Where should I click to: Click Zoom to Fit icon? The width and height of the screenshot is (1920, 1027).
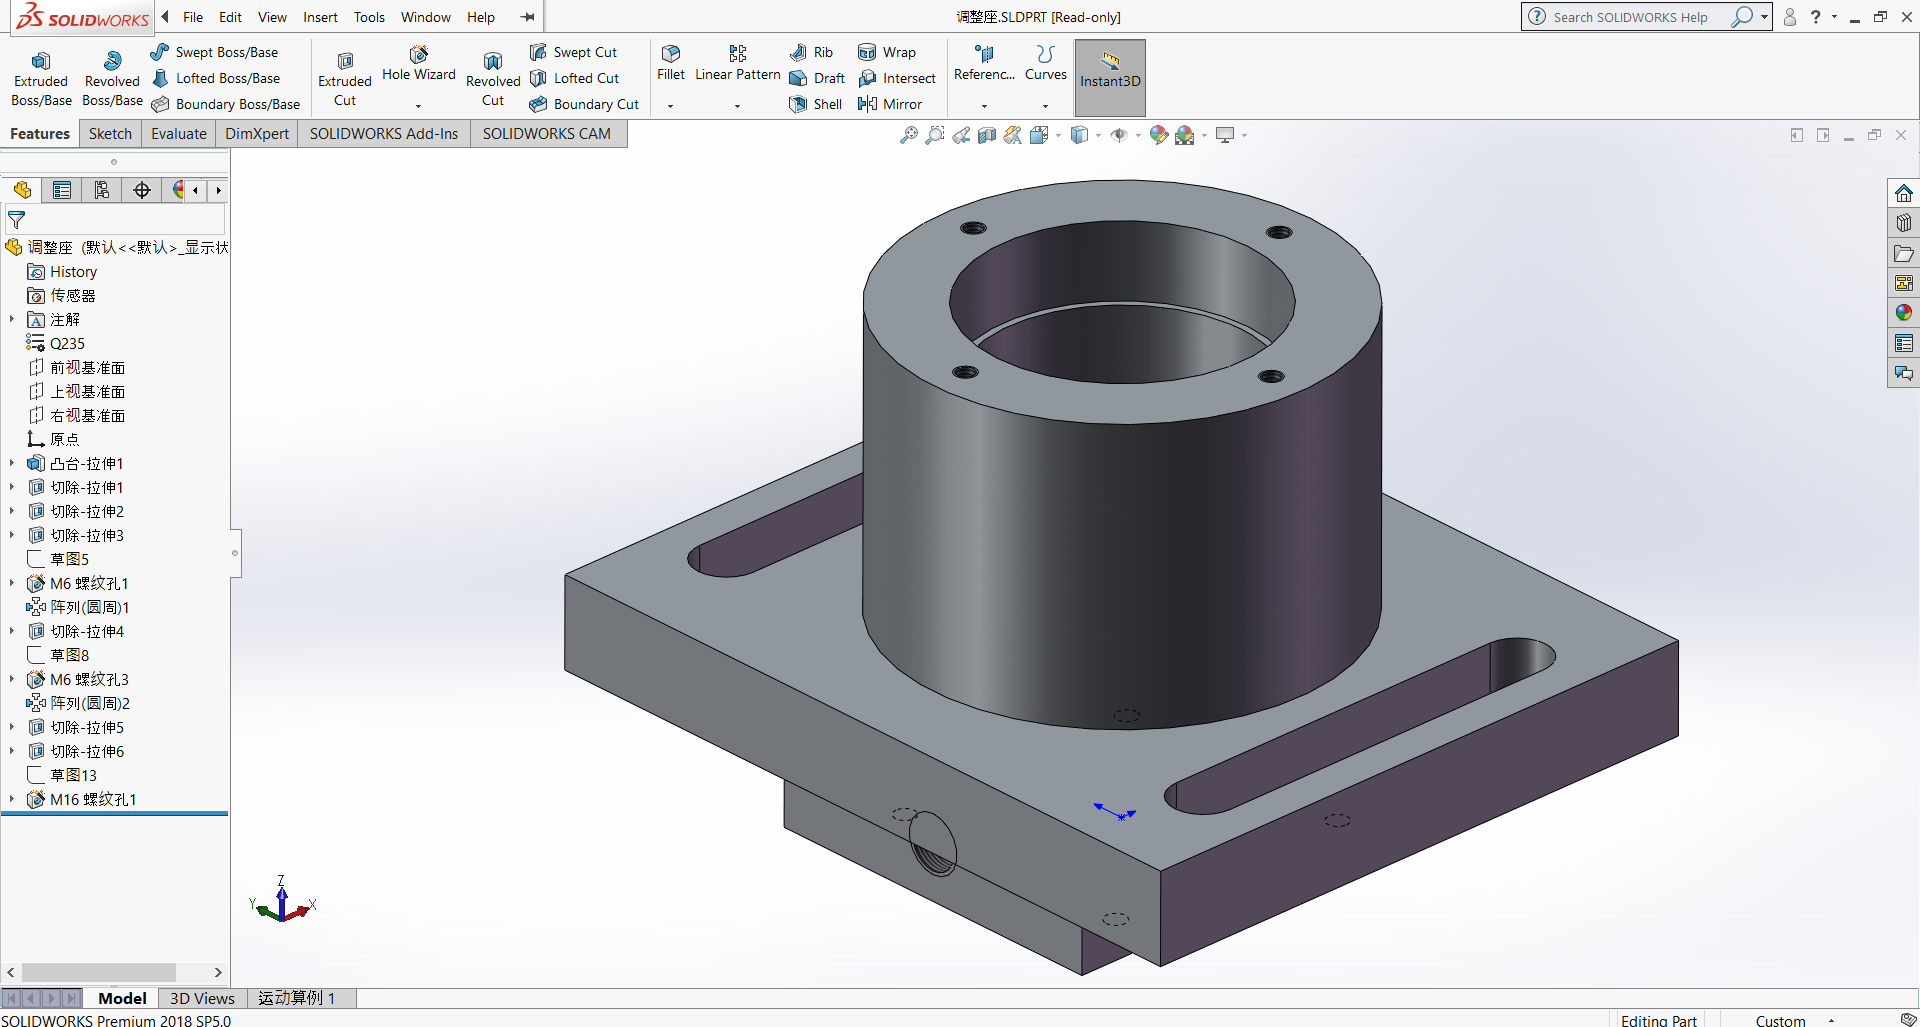[x=909, y=135]
